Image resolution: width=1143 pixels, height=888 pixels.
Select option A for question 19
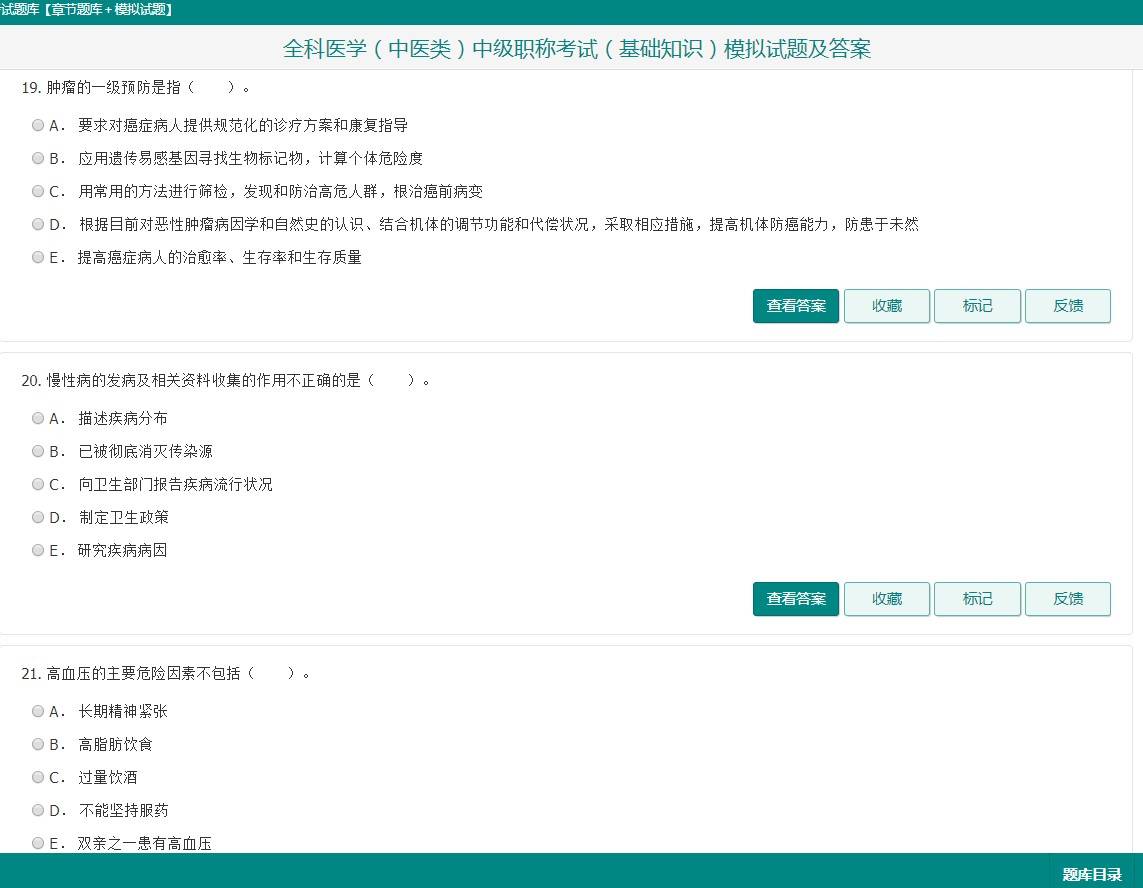[x=38, y=125]
